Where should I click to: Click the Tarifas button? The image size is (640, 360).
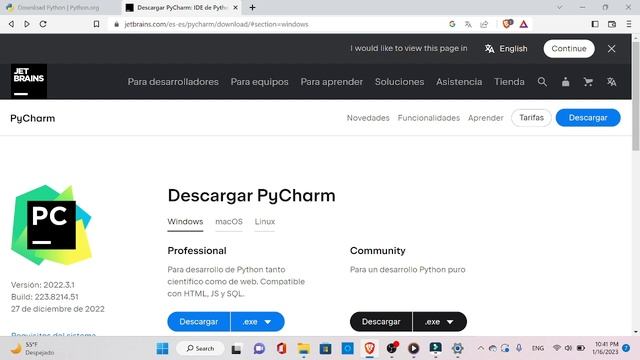(531, 118)
